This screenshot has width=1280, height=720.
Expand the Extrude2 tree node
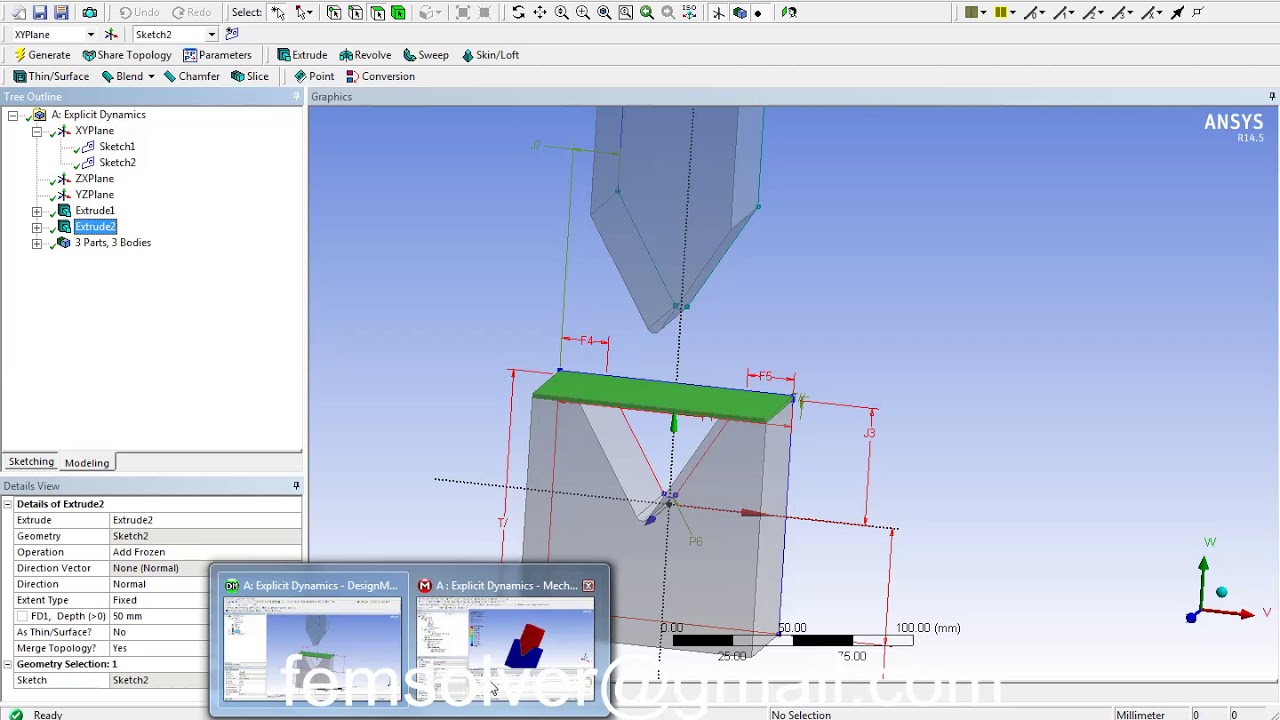(x=37, y=227)
